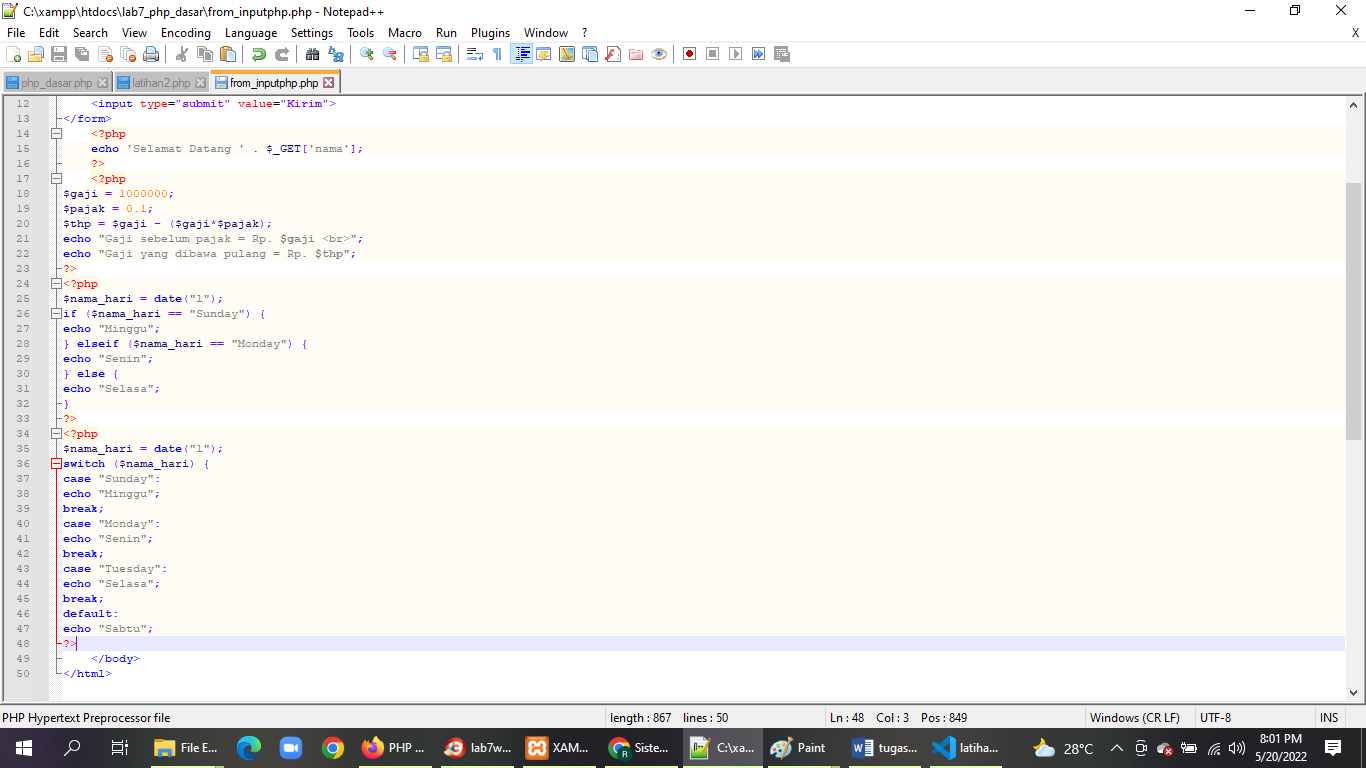1366x768 pixels.
Task: Click the Print toolbar icon
Action: click(151, 54)
